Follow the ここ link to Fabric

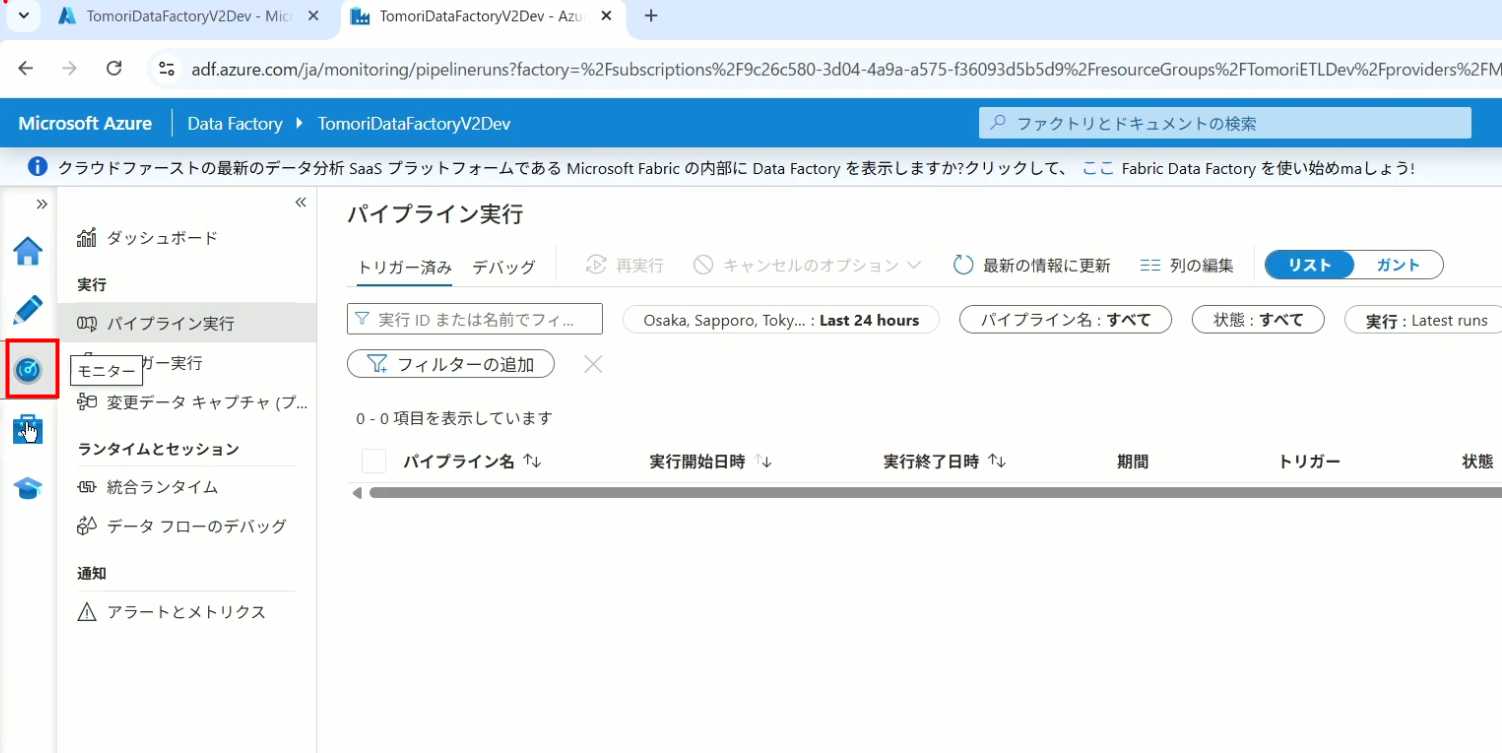point(1097,168)
